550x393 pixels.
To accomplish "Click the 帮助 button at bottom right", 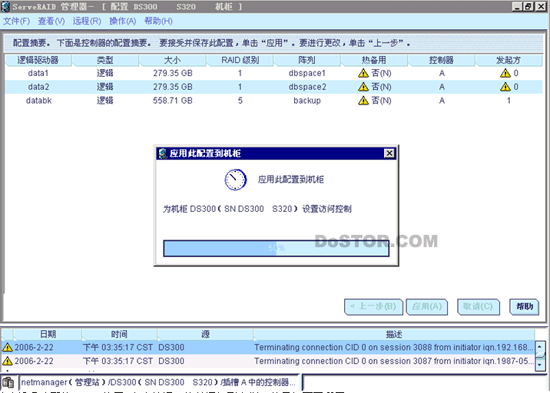I will click(524, 307).
